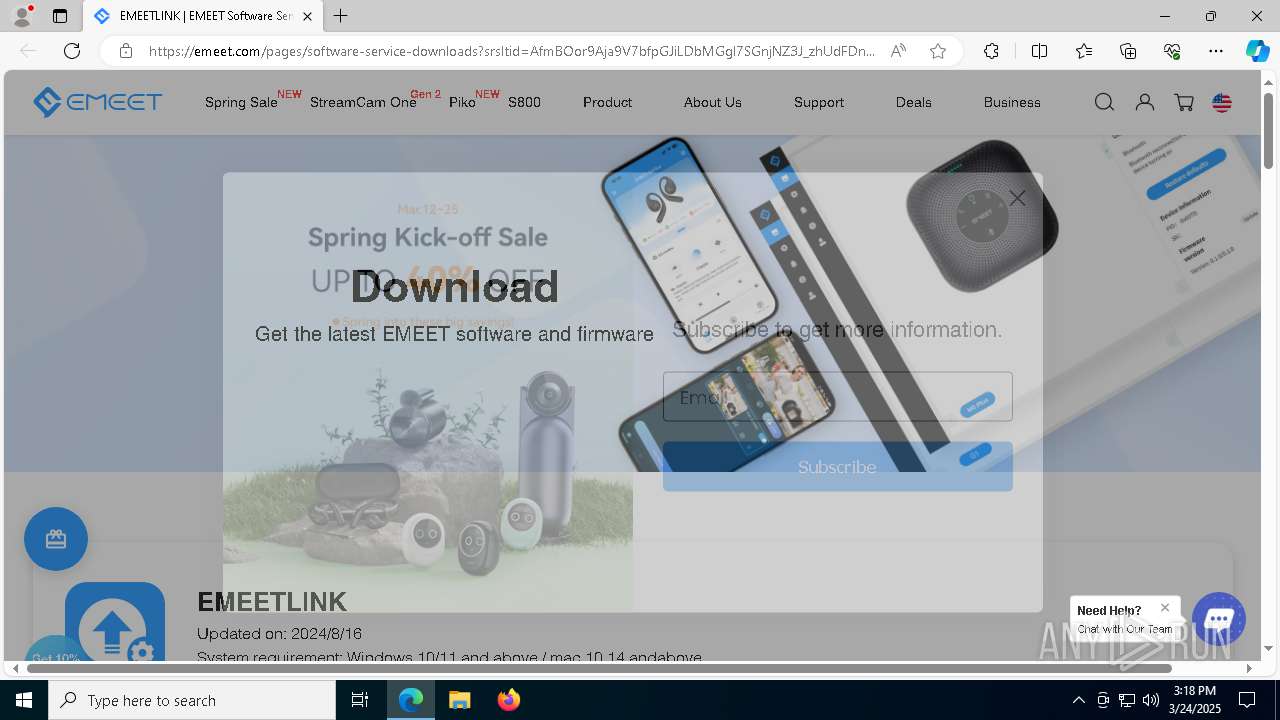
Task: Open the Piko menu item
Action: click(462, 102)
